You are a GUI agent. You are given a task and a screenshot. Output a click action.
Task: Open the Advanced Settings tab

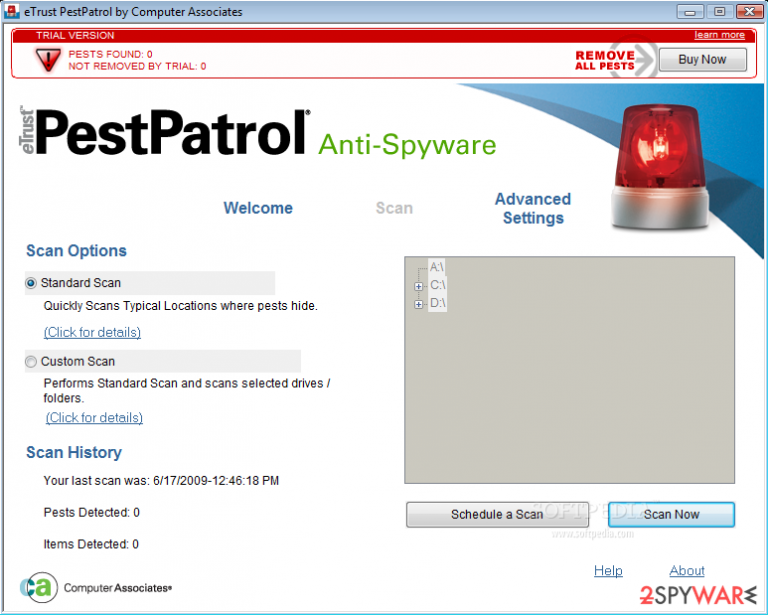[533, 209]
